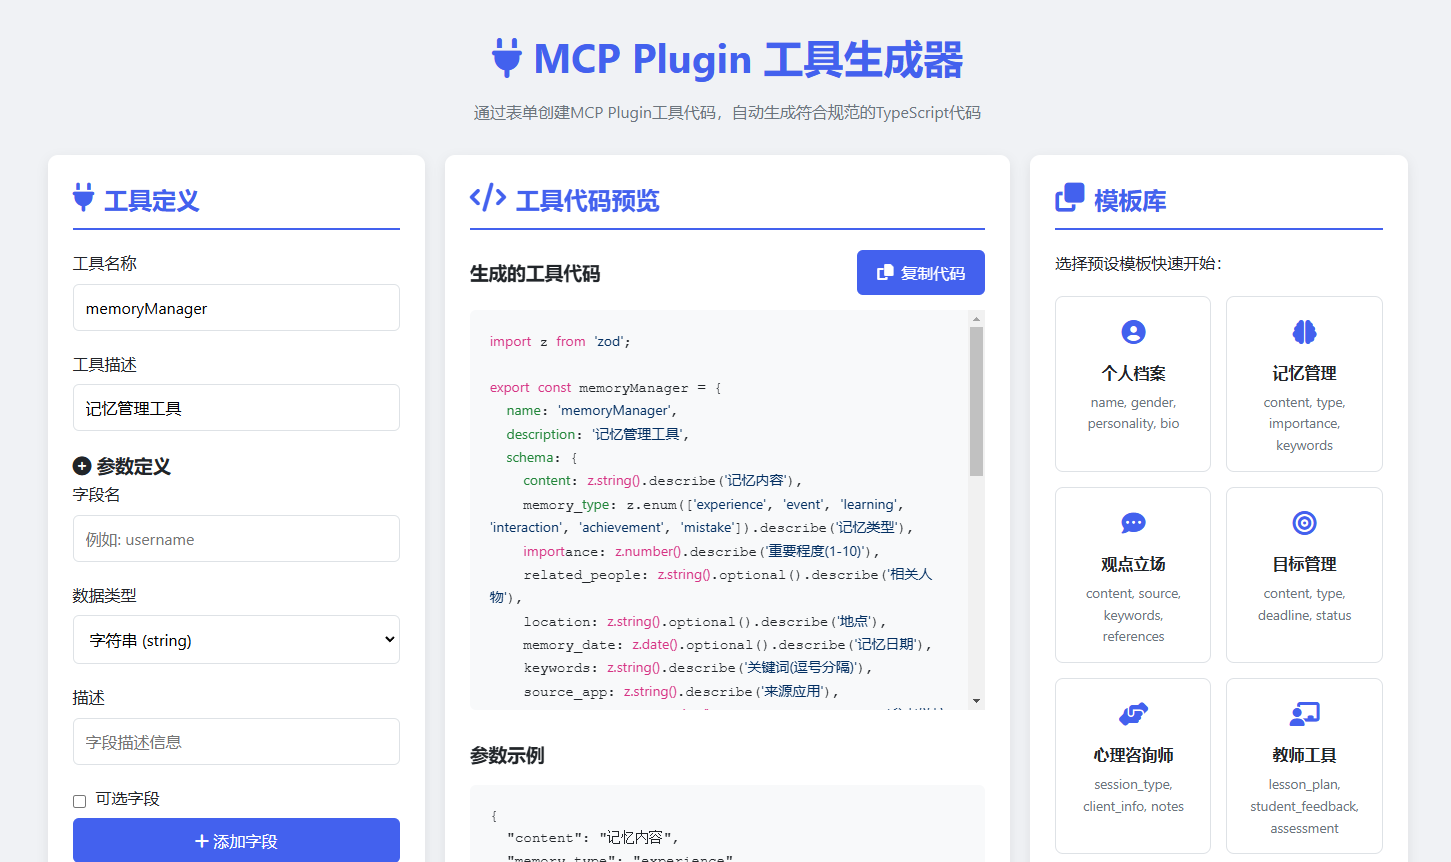Screen dimensions: 1451x862
Task: Click the 工具描述 input field
Action: click(x=236, y=407)
